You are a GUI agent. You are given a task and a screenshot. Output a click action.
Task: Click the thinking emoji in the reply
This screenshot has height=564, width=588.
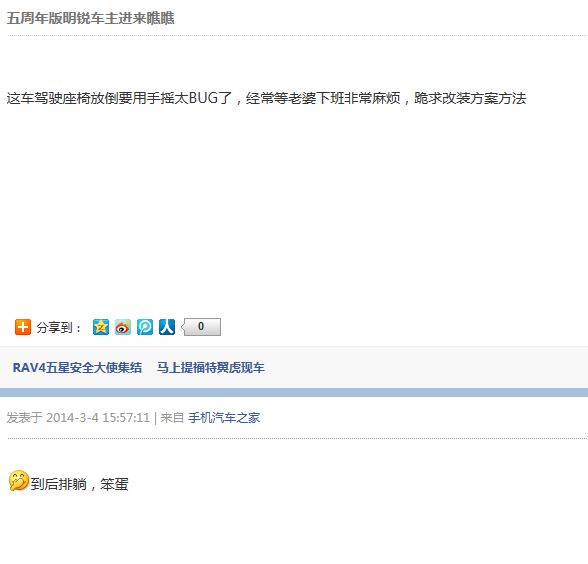19,481
